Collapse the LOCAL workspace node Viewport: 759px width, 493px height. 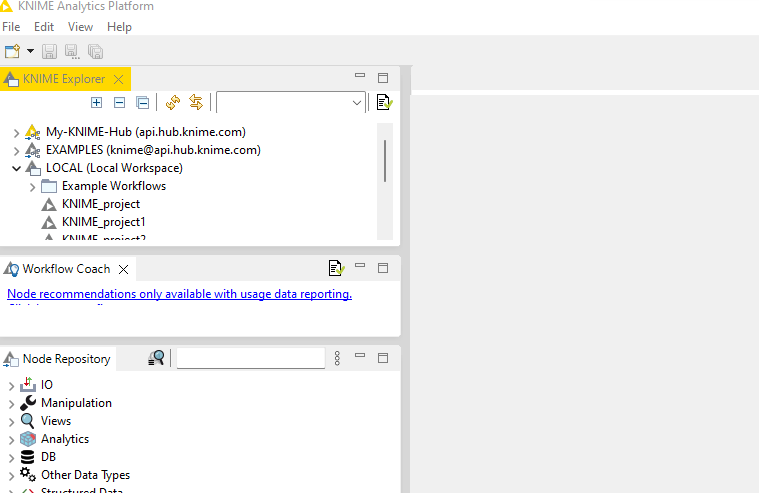tap(16, 169)
